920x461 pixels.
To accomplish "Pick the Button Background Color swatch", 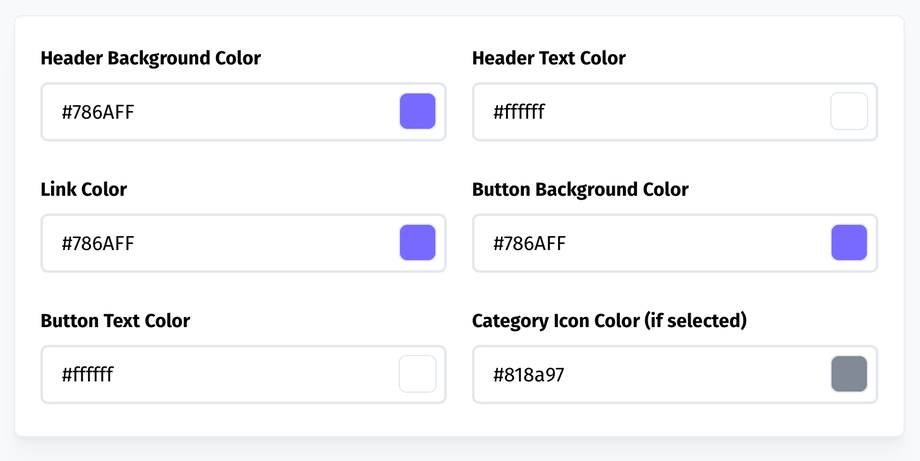I will pos(849,243).
